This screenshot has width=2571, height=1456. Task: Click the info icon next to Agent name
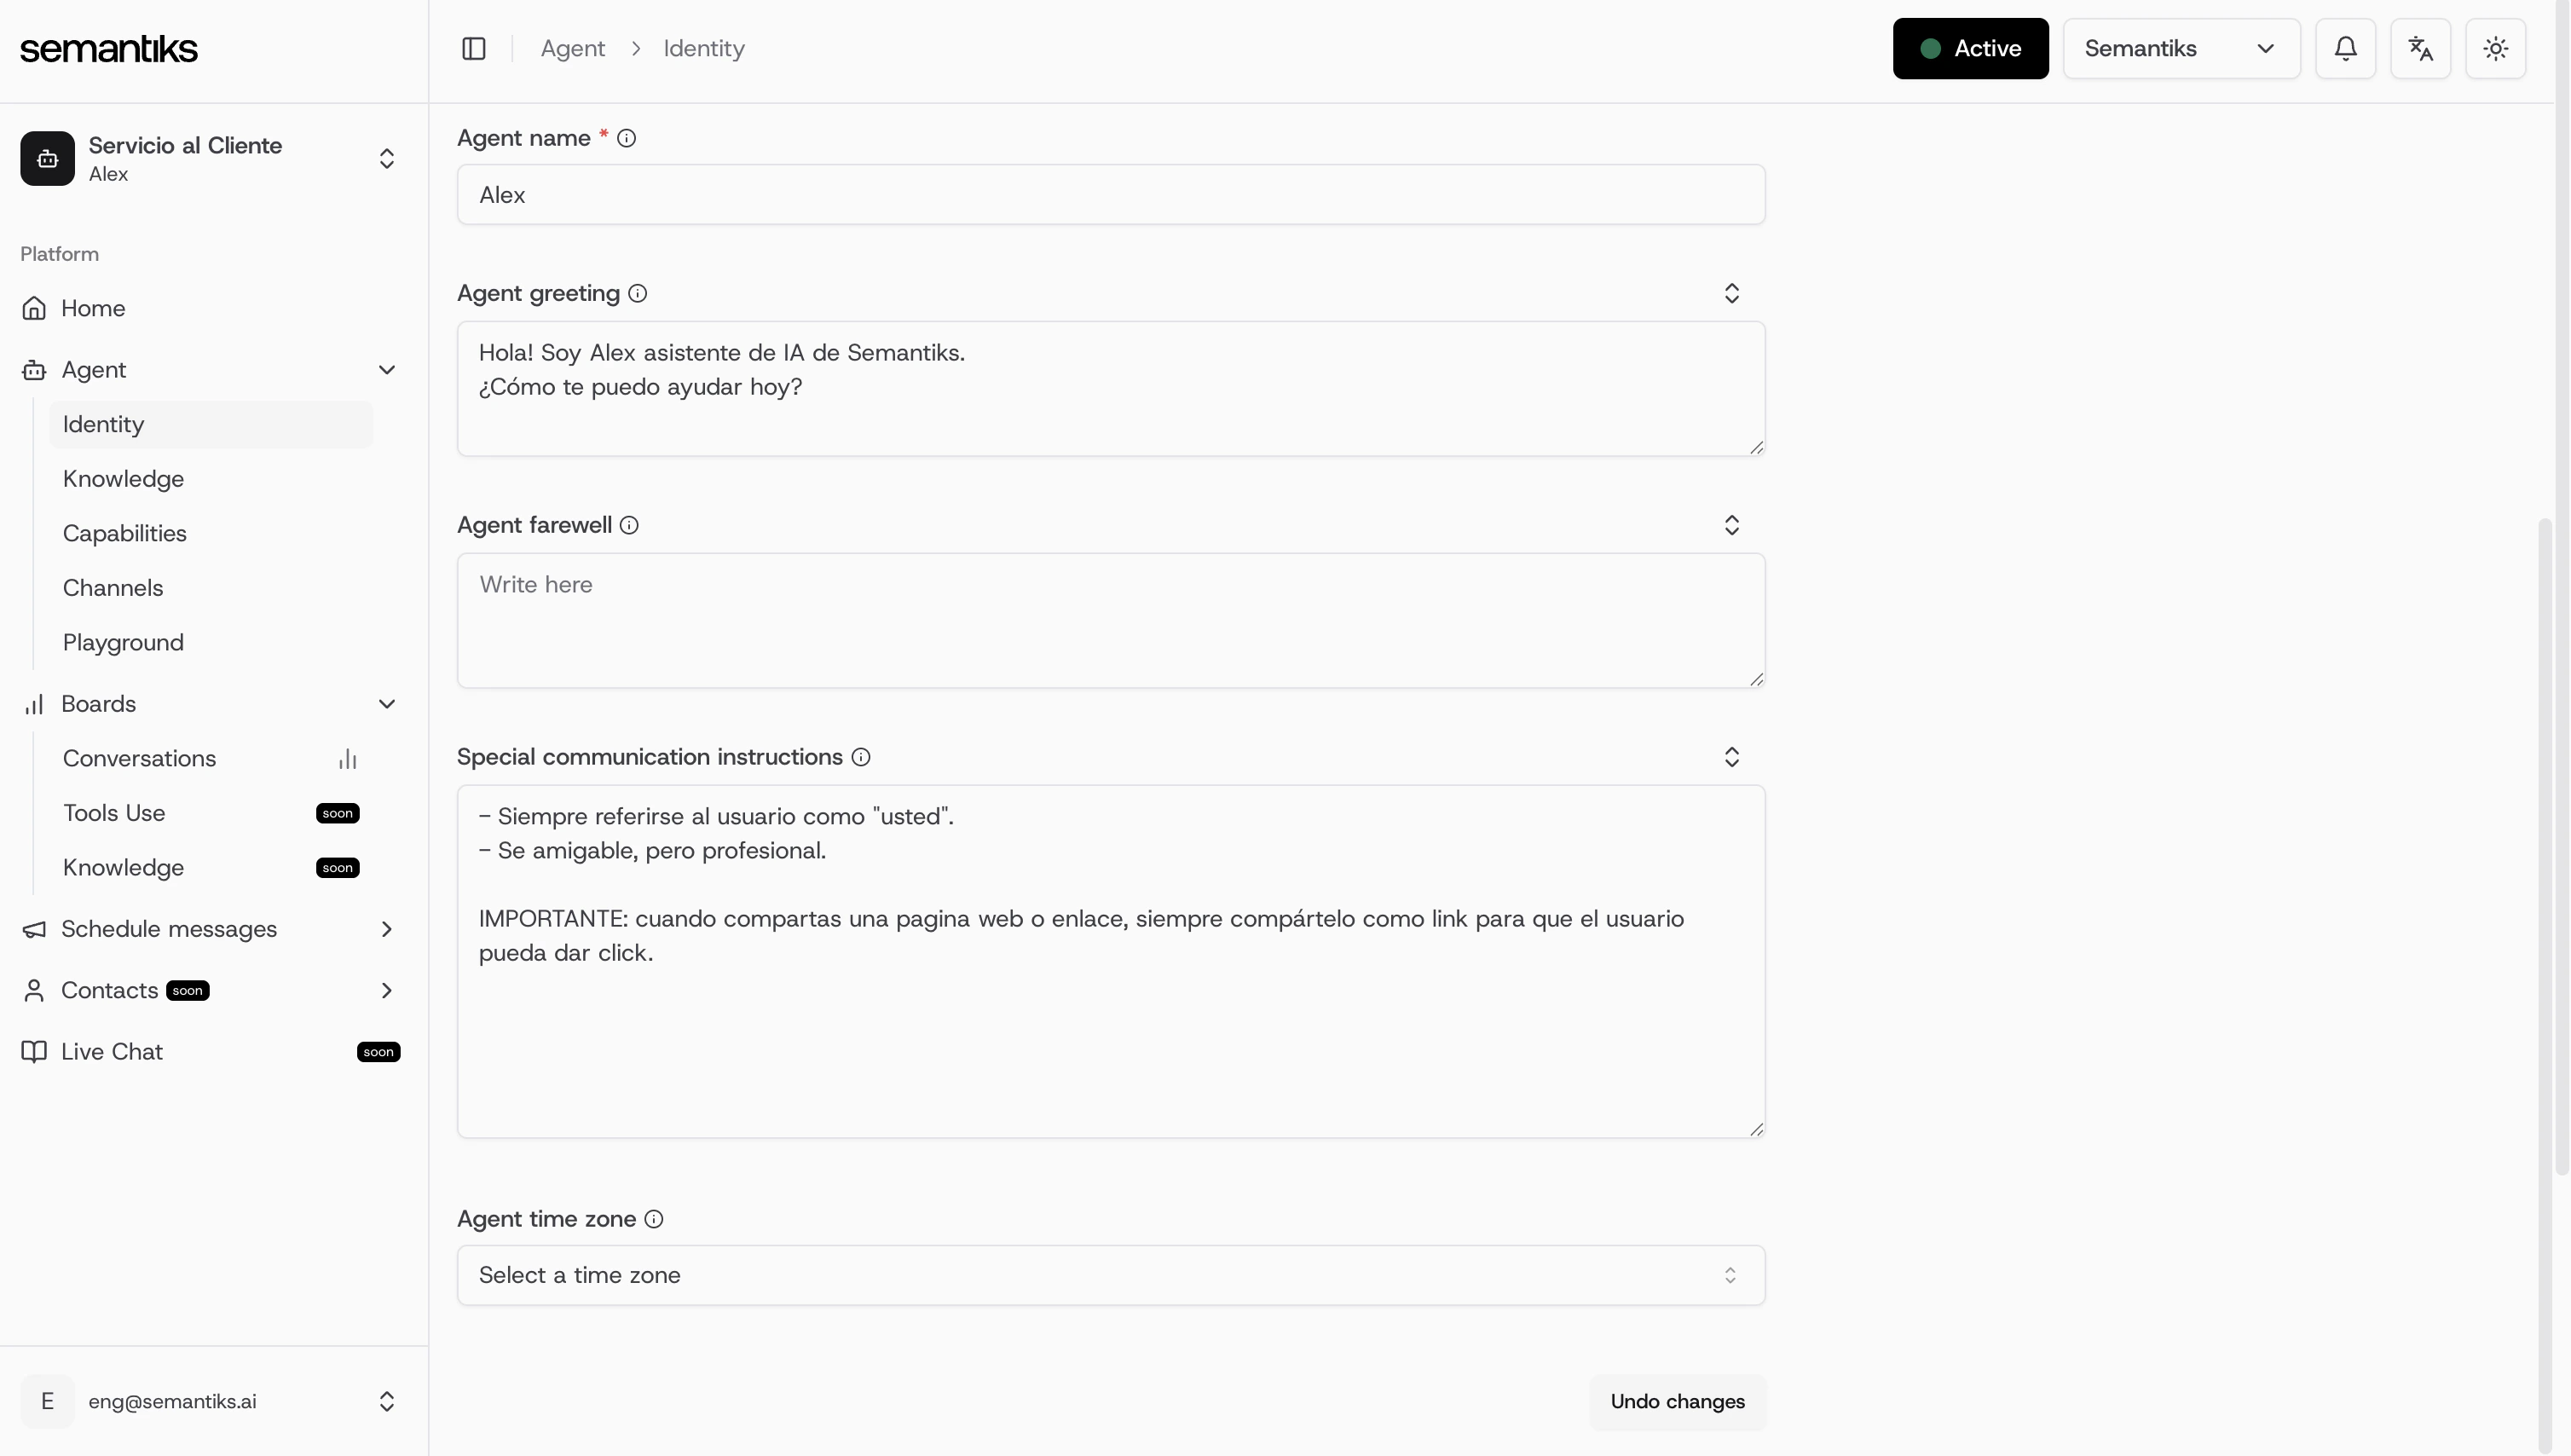pos(627,138)
